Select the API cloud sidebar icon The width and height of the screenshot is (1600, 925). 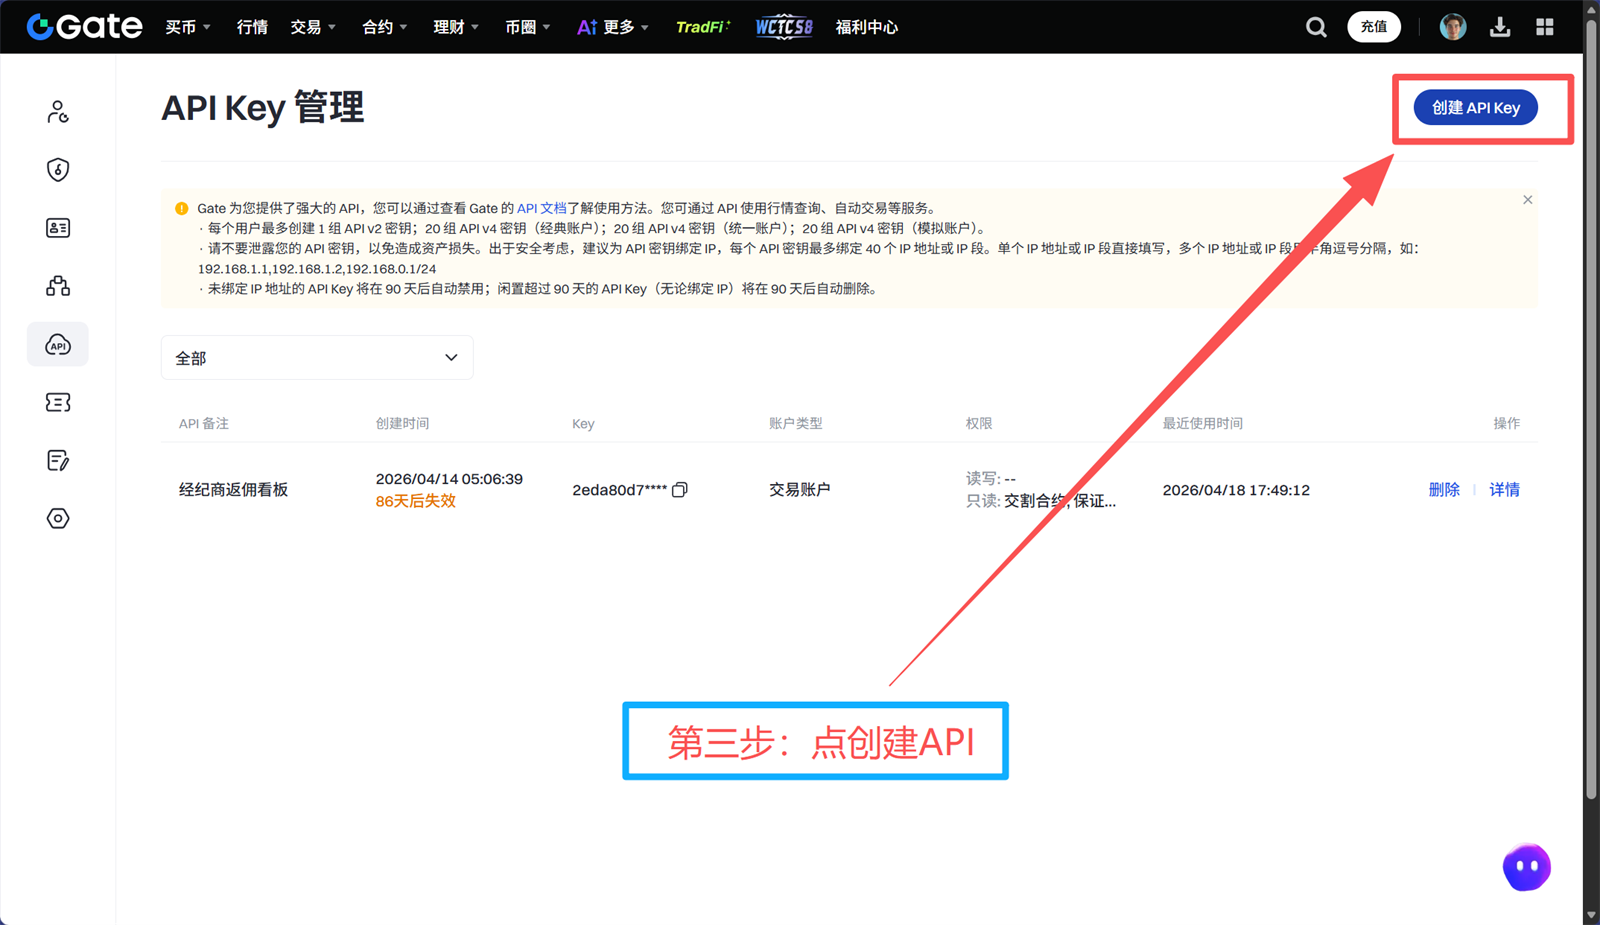pyautogui.click(x=58, y=345)
